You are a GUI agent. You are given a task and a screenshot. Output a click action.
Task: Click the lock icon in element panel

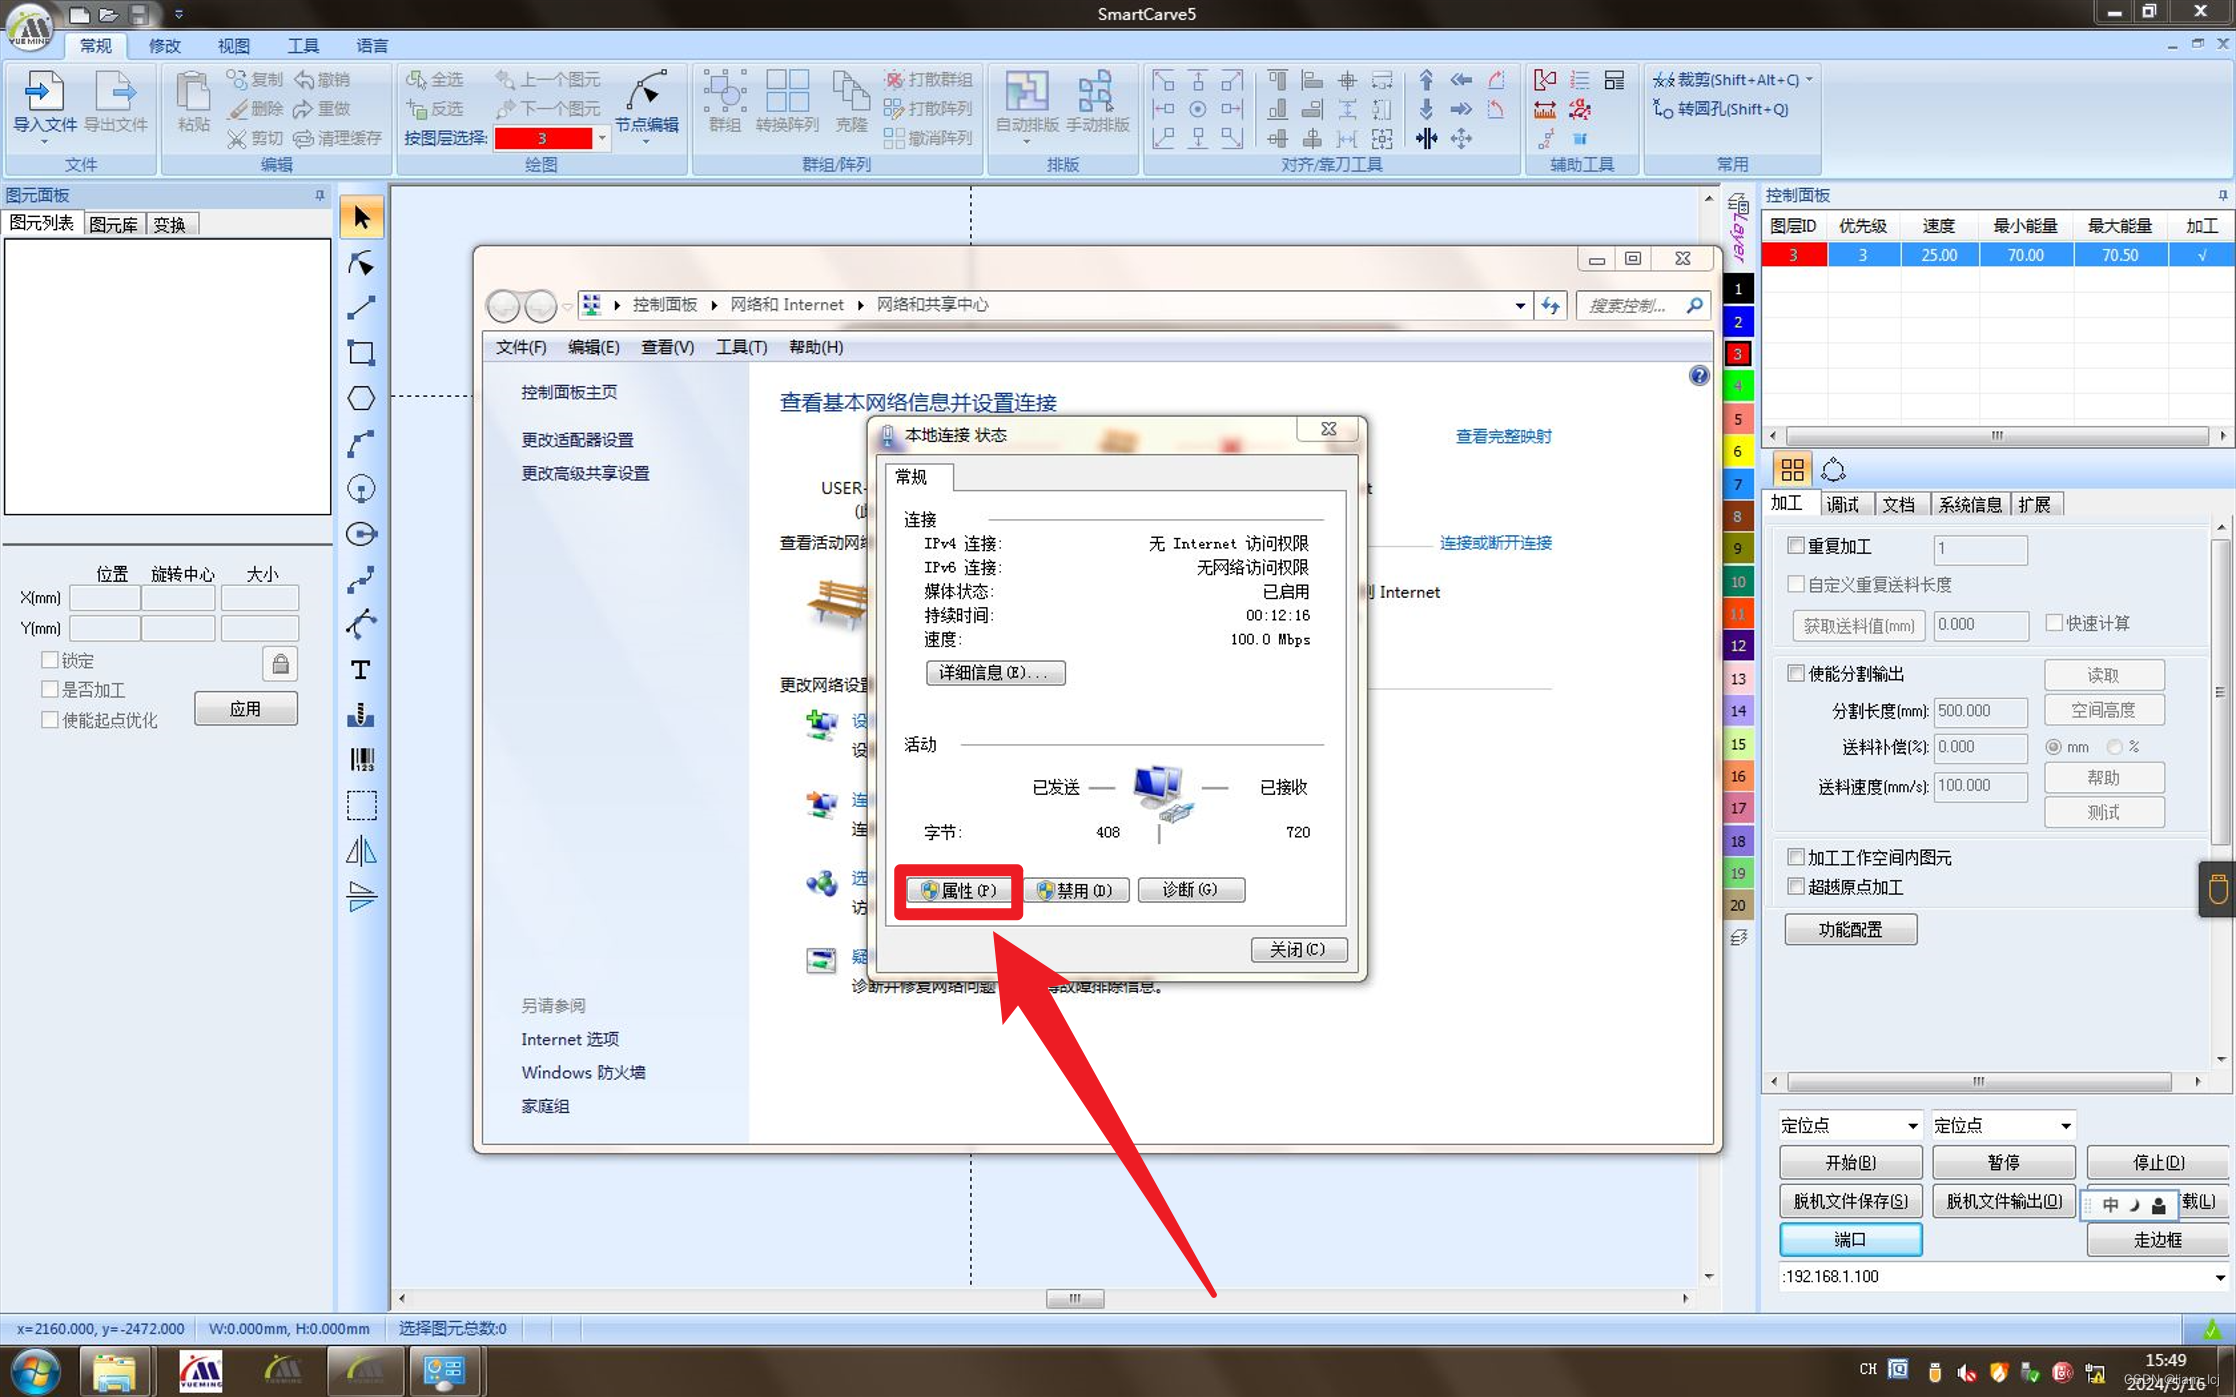click(280, 663)
